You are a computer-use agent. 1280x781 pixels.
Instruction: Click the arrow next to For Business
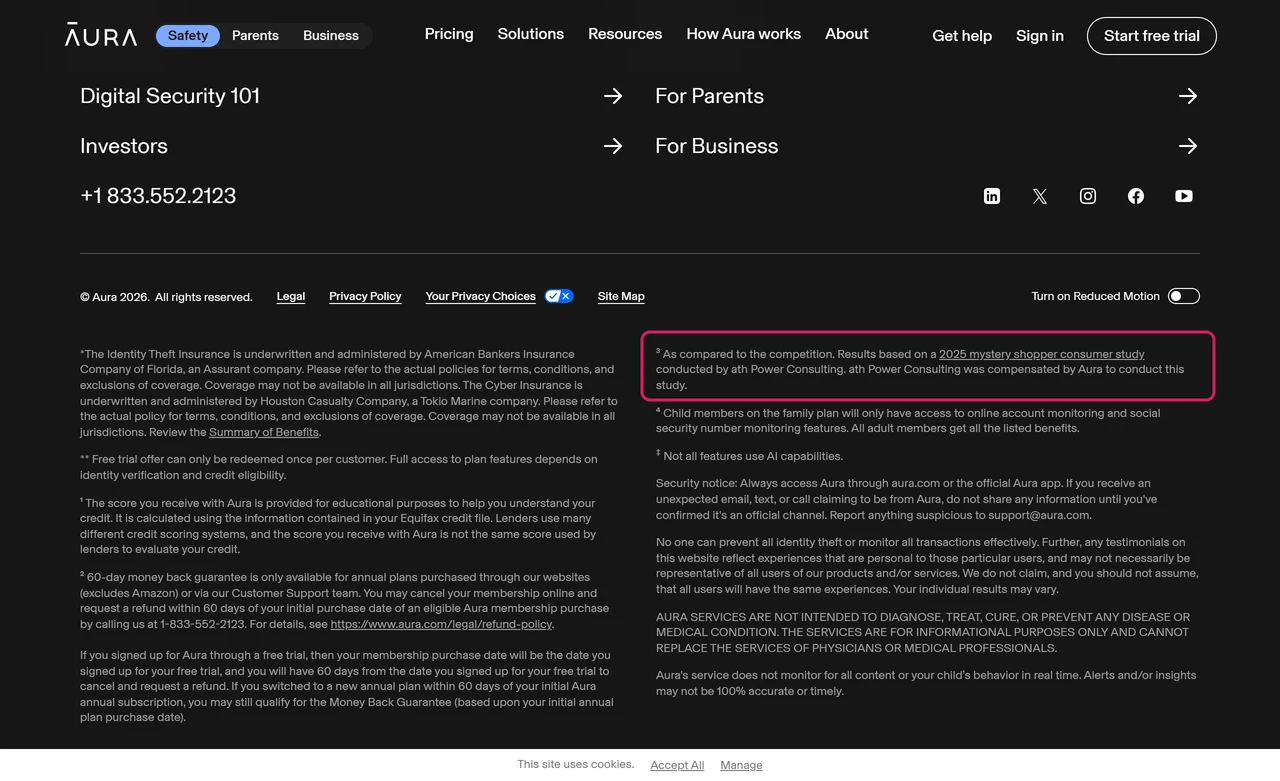pyautogui.click(x=1188, y=146)
